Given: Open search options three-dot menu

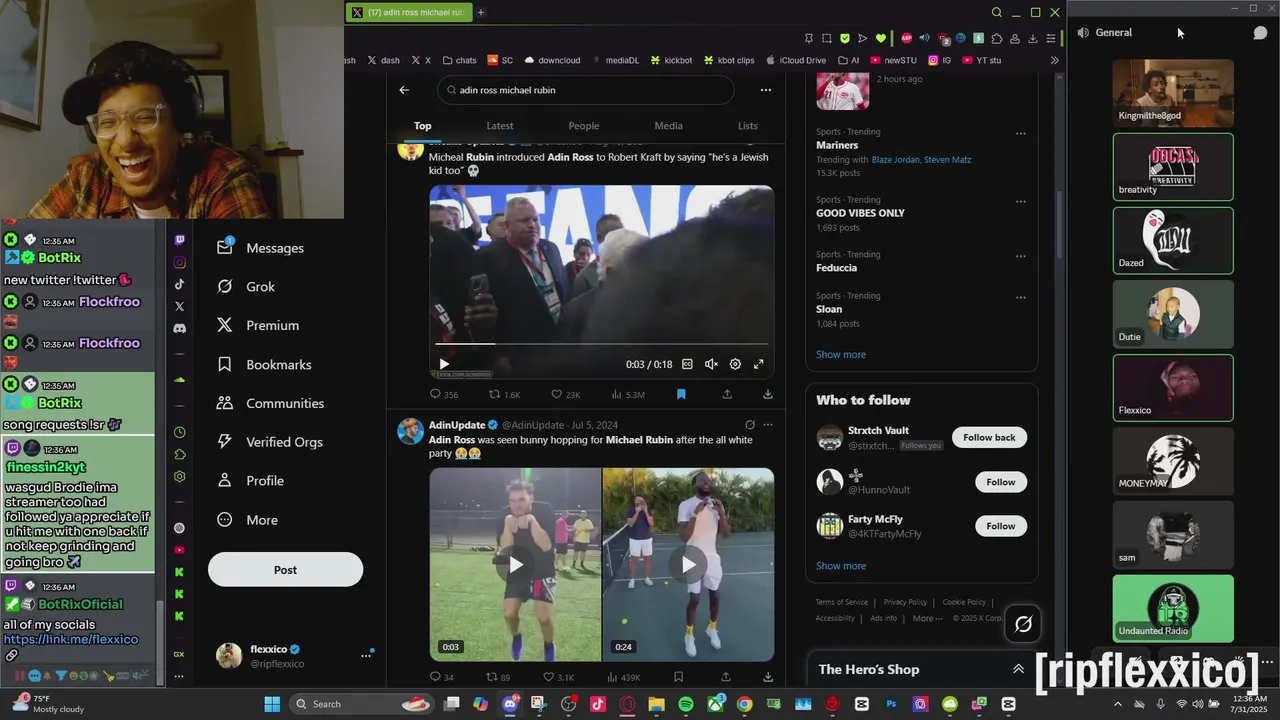Looking at the screenshot, I should [766, 90].
